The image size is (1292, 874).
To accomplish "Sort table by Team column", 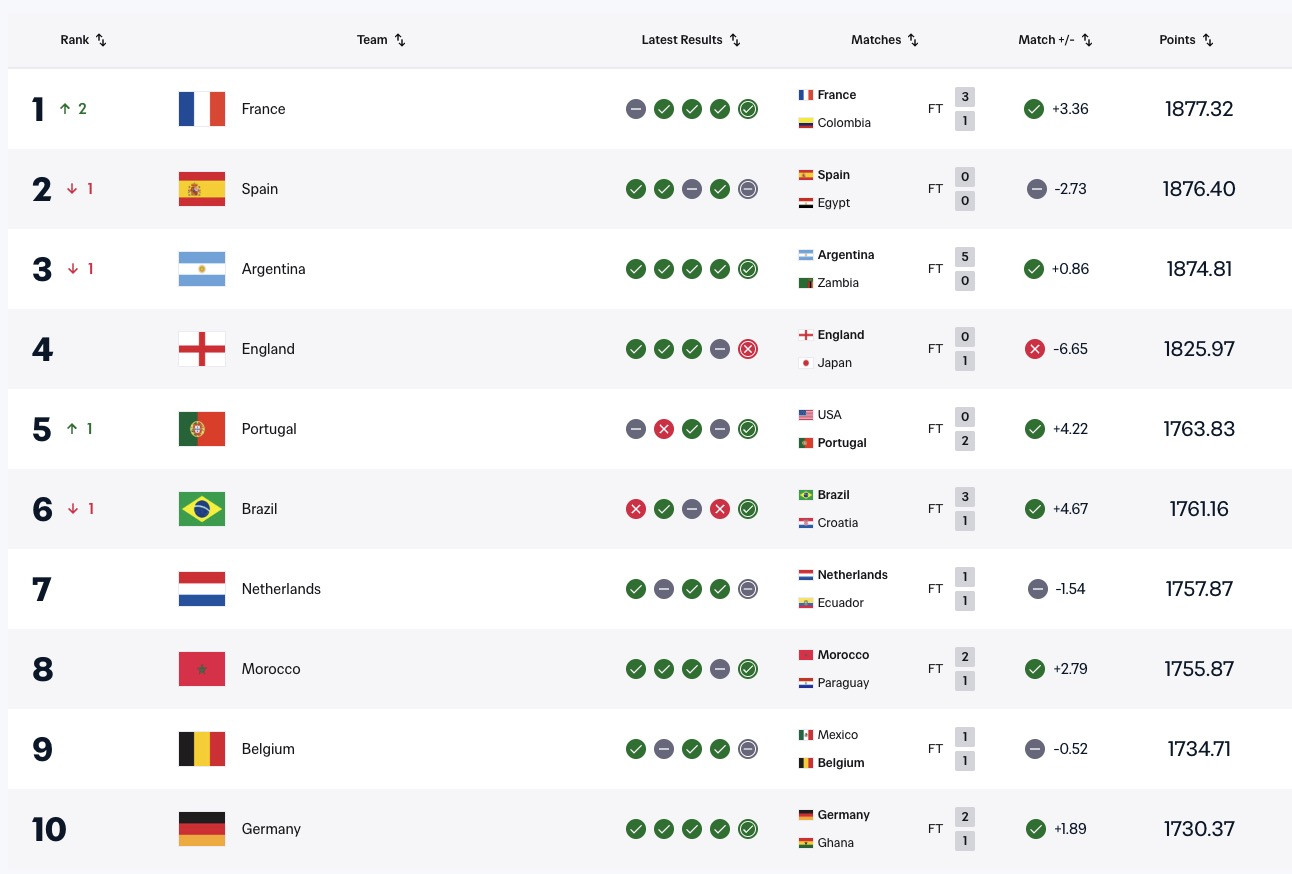I will coord(381,40).
